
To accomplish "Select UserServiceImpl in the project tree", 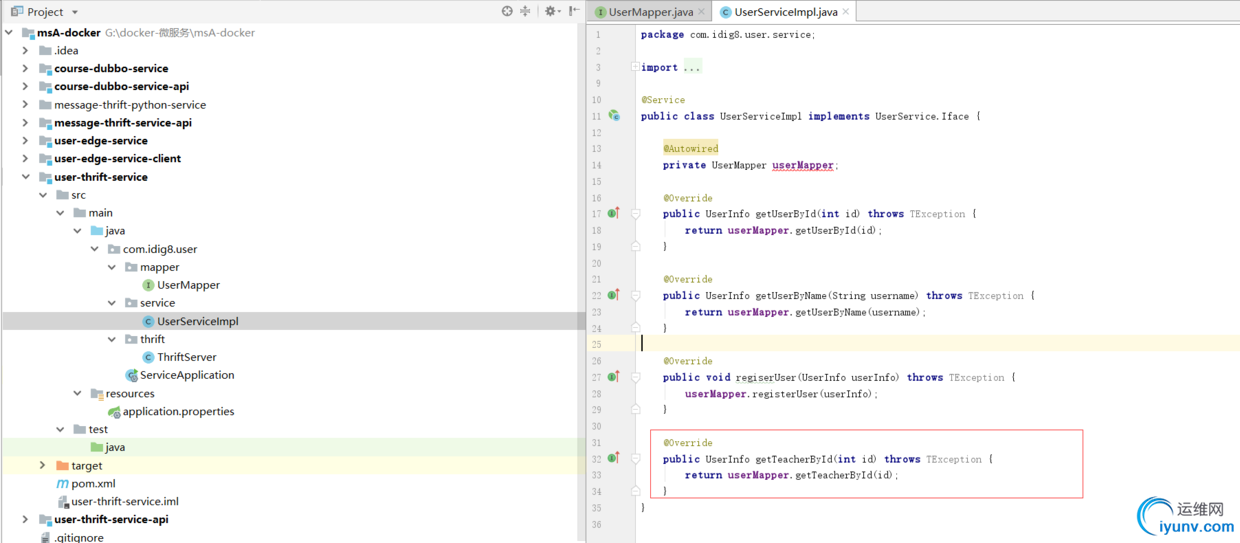I will point(198,322).
